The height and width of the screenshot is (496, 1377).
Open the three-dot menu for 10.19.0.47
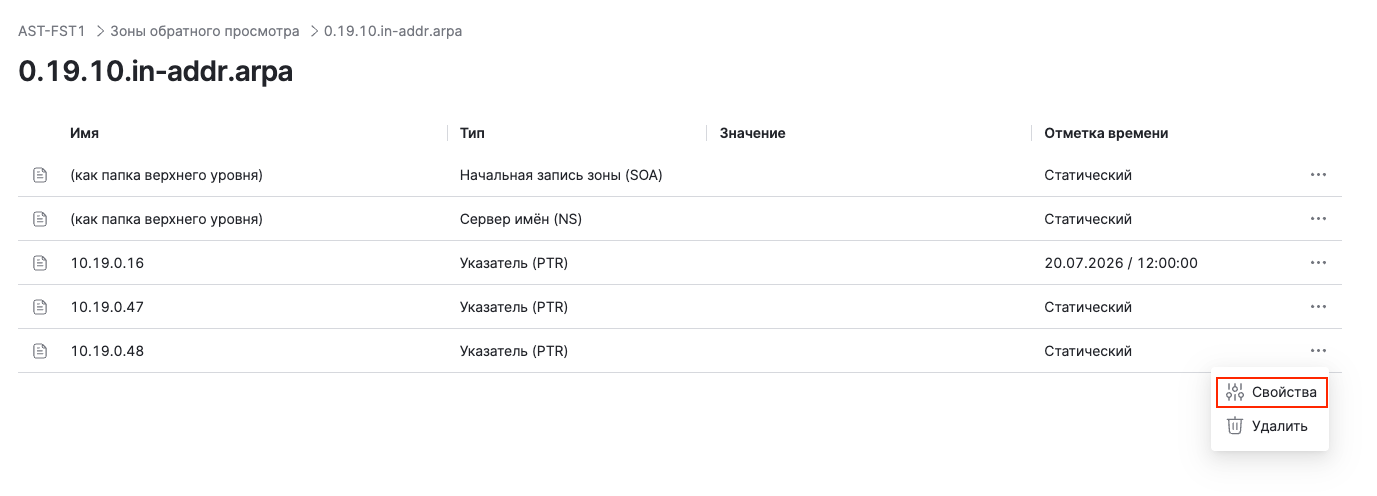1318,307
